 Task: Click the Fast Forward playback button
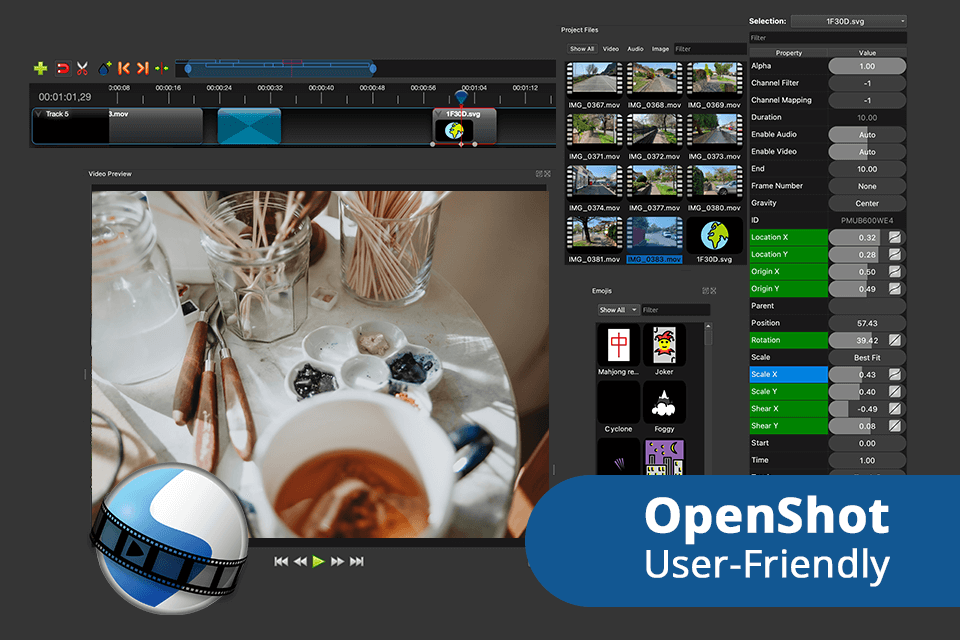(x=337, y=561)
